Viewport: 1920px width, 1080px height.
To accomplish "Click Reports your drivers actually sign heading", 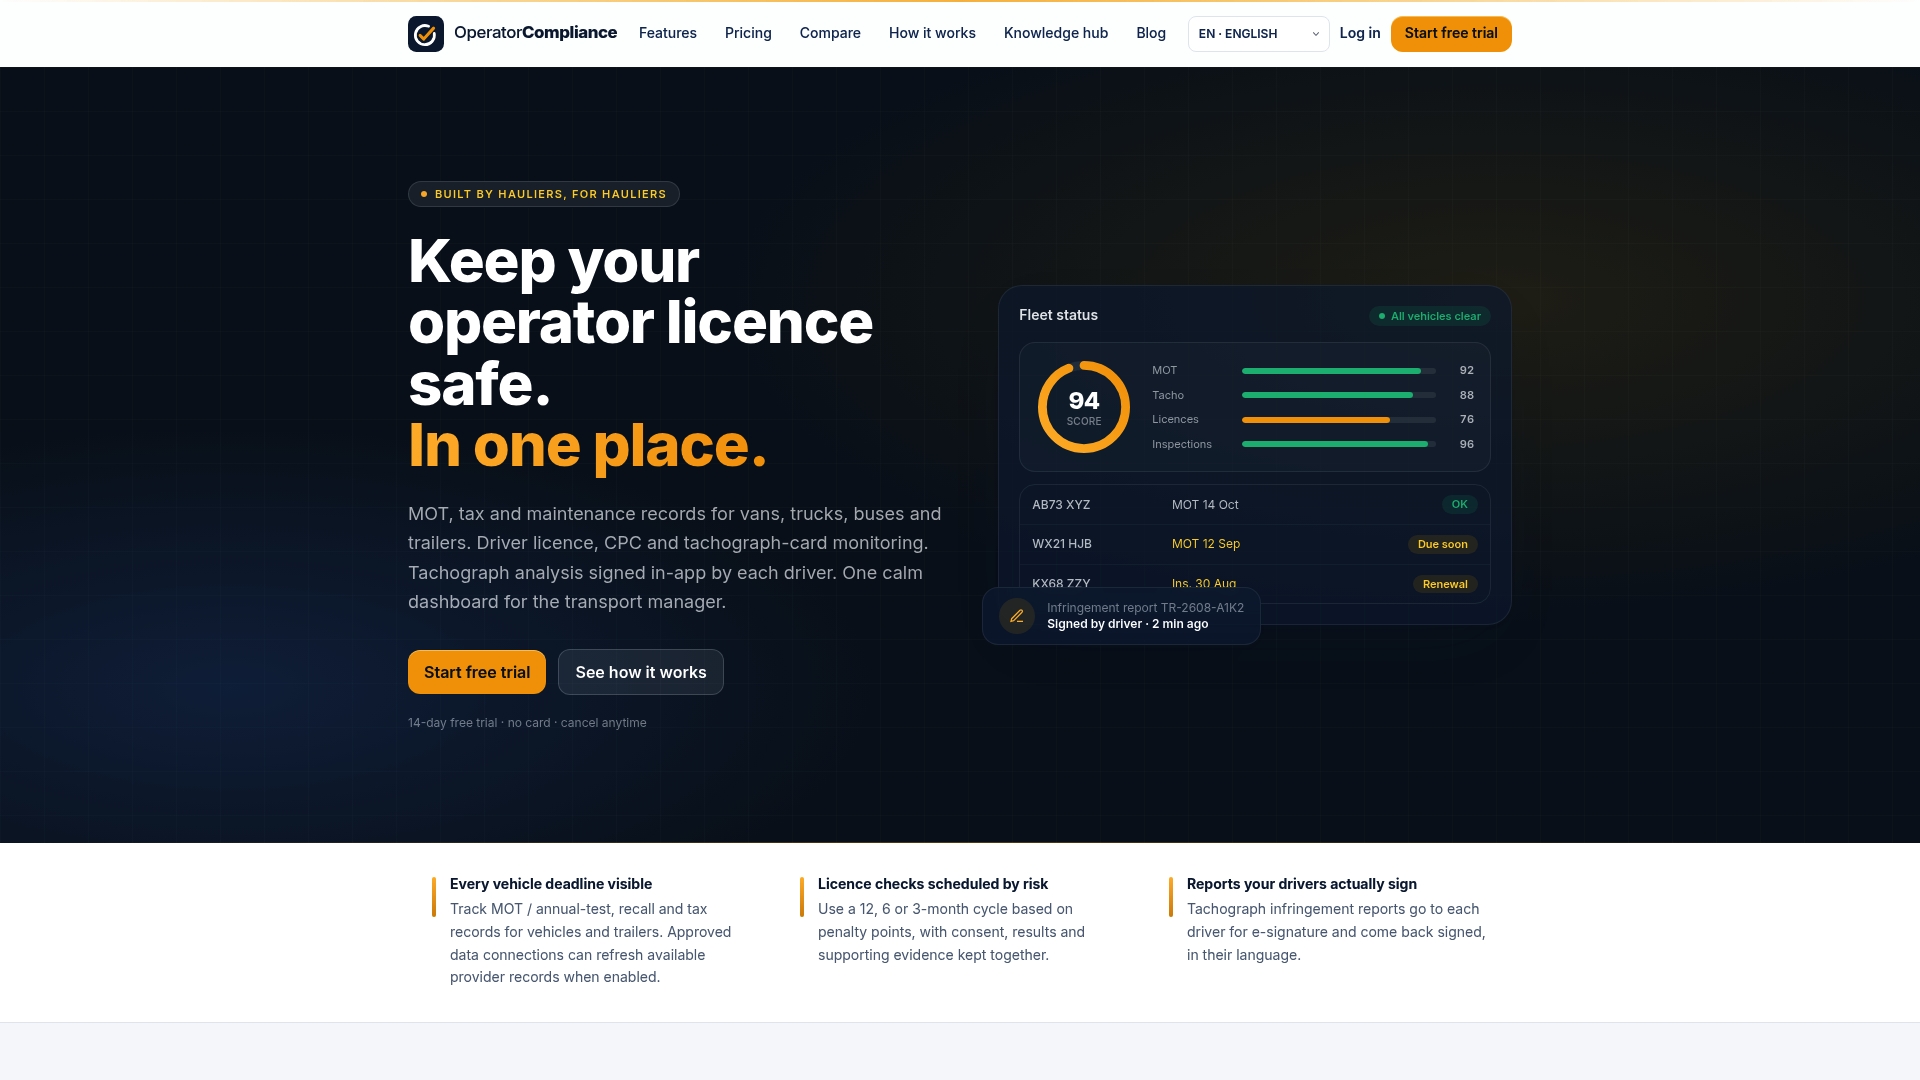I will coord(1302,884).
